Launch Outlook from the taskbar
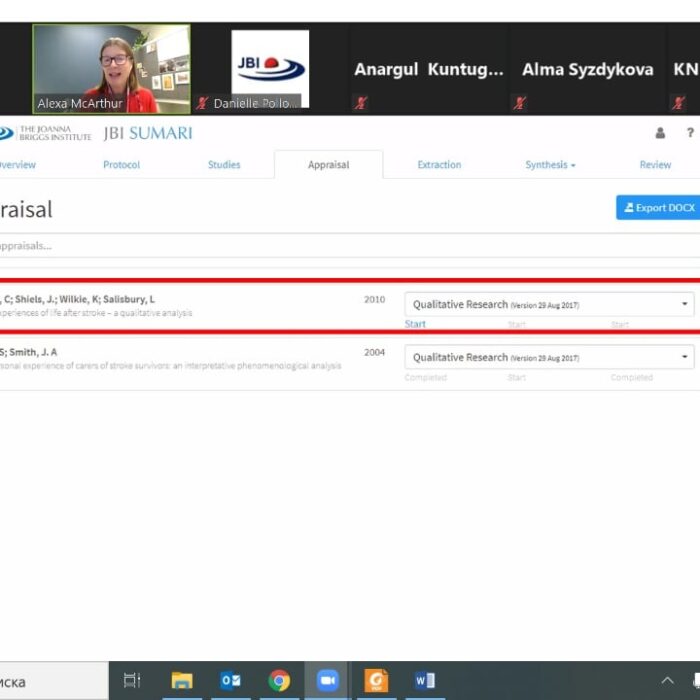The image size is (700, 700). pos(230,681)
